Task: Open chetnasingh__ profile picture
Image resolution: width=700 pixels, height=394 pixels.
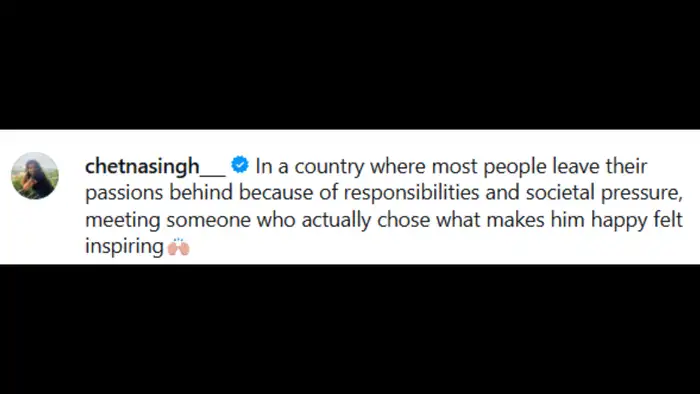Action: coord(35,176)
